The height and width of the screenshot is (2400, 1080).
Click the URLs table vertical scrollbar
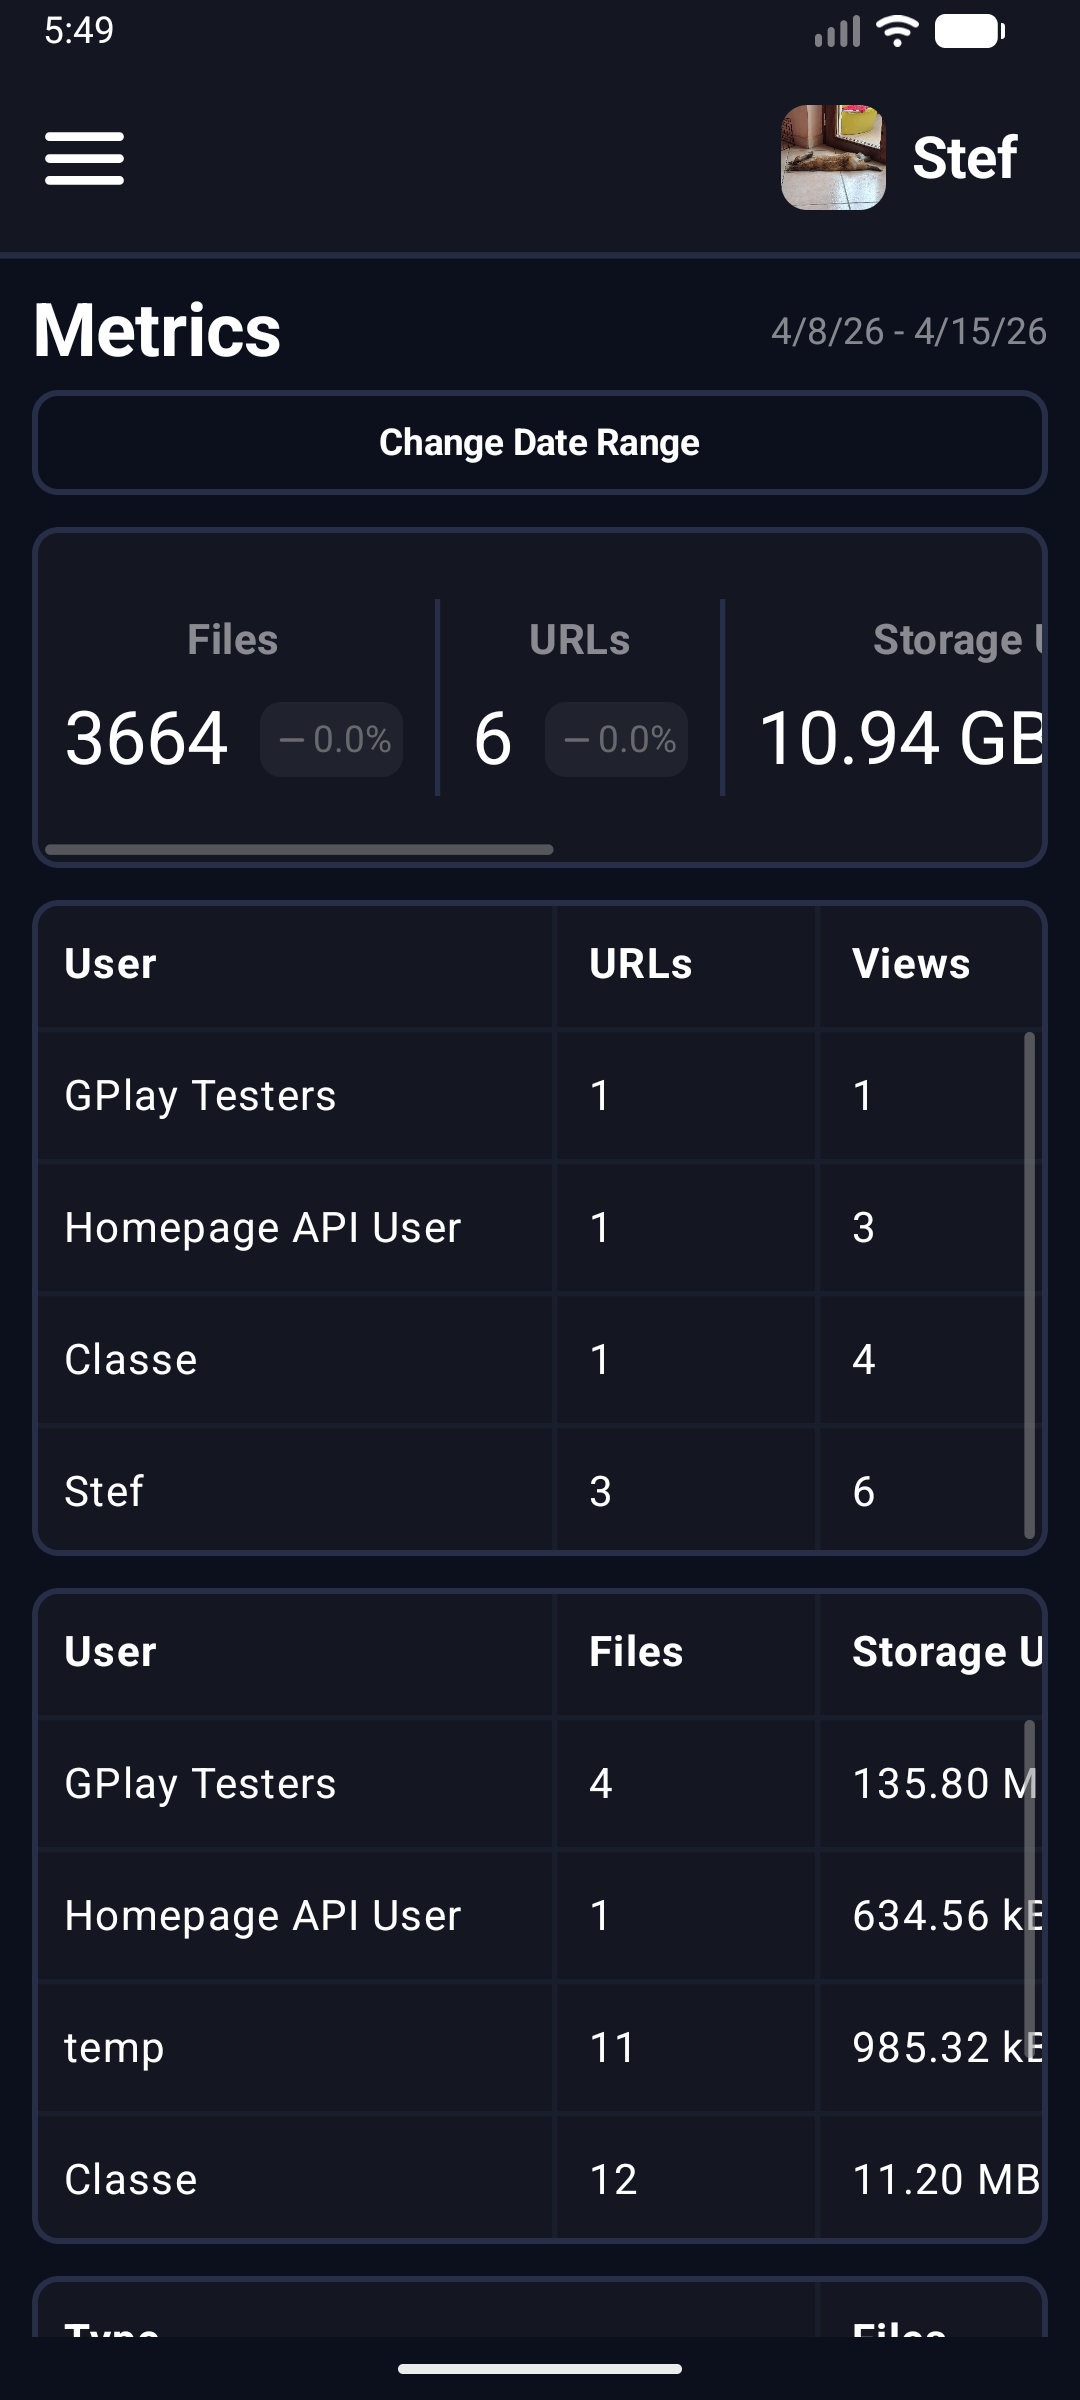point(1030,1285)
